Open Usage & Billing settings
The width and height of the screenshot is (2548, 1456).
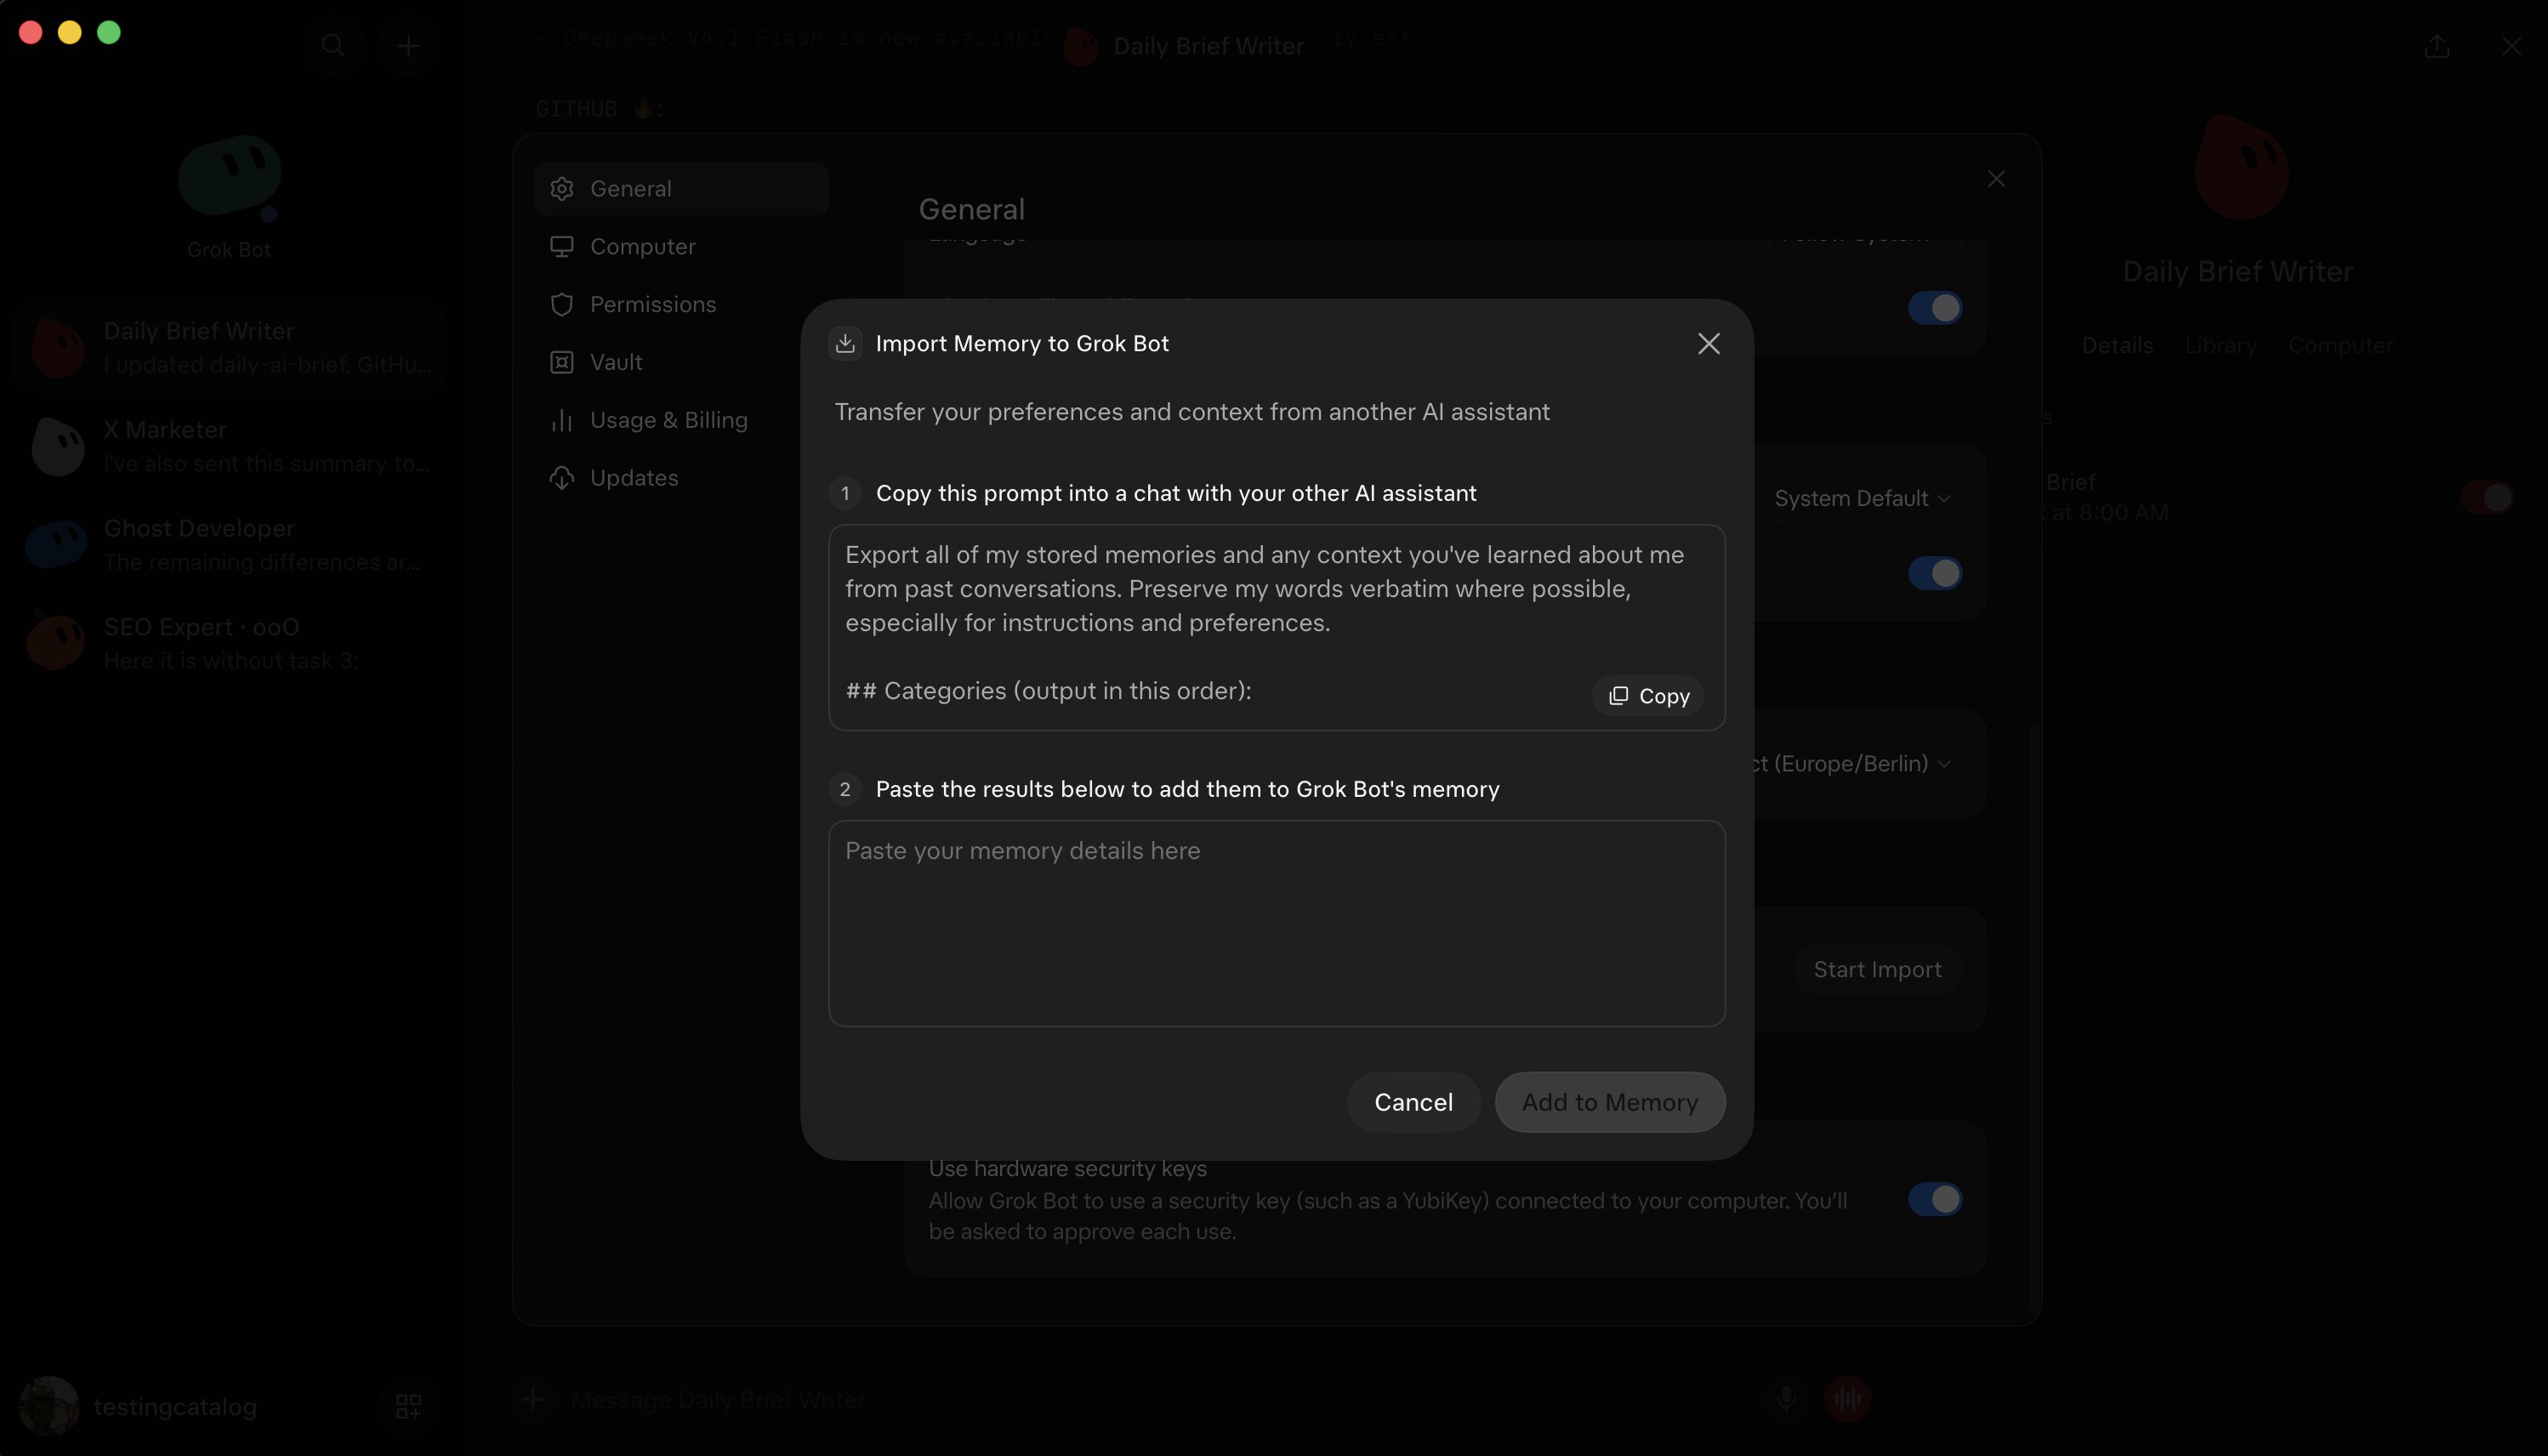pyautogui.click(x=681, y=420)
